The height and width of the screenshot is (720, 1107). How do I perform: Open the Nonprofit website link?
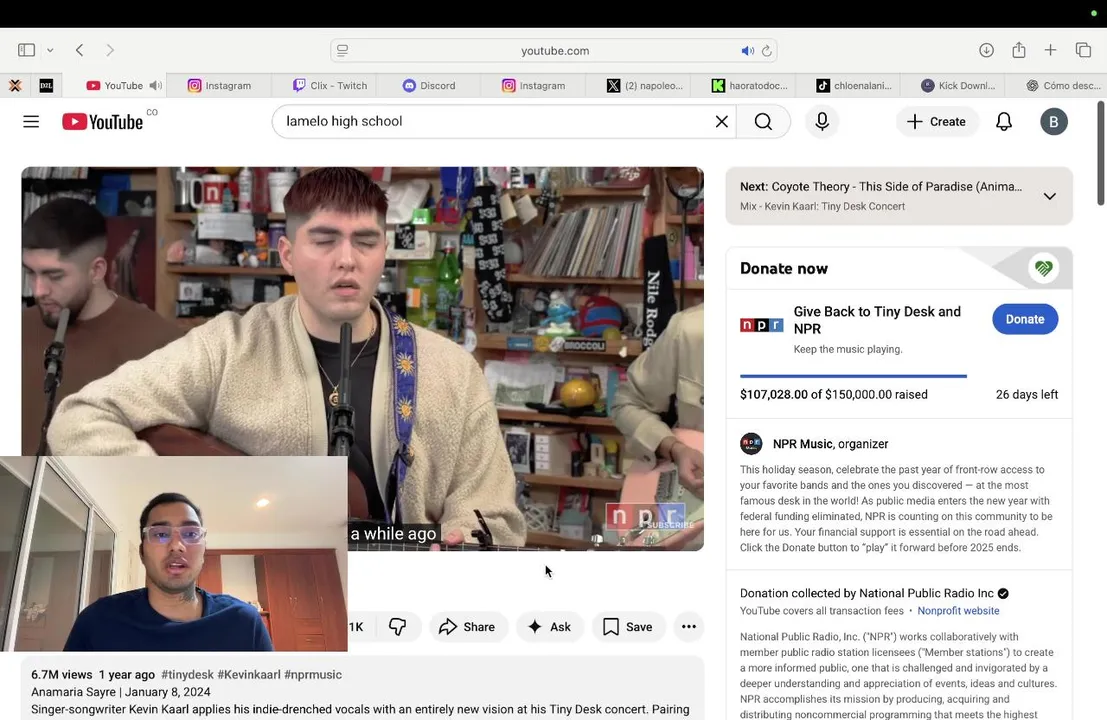click(x=958, y=611)
